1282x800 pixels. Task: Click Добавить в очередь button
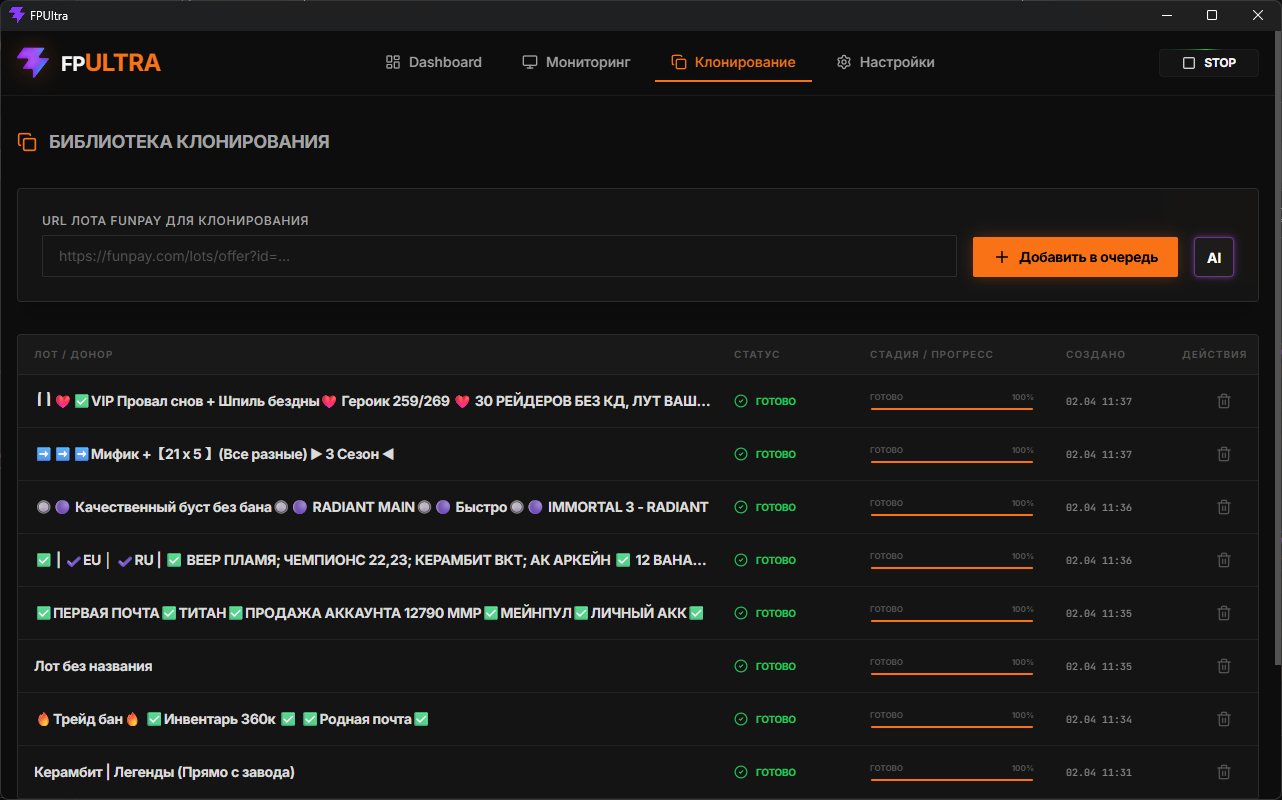1075,257
